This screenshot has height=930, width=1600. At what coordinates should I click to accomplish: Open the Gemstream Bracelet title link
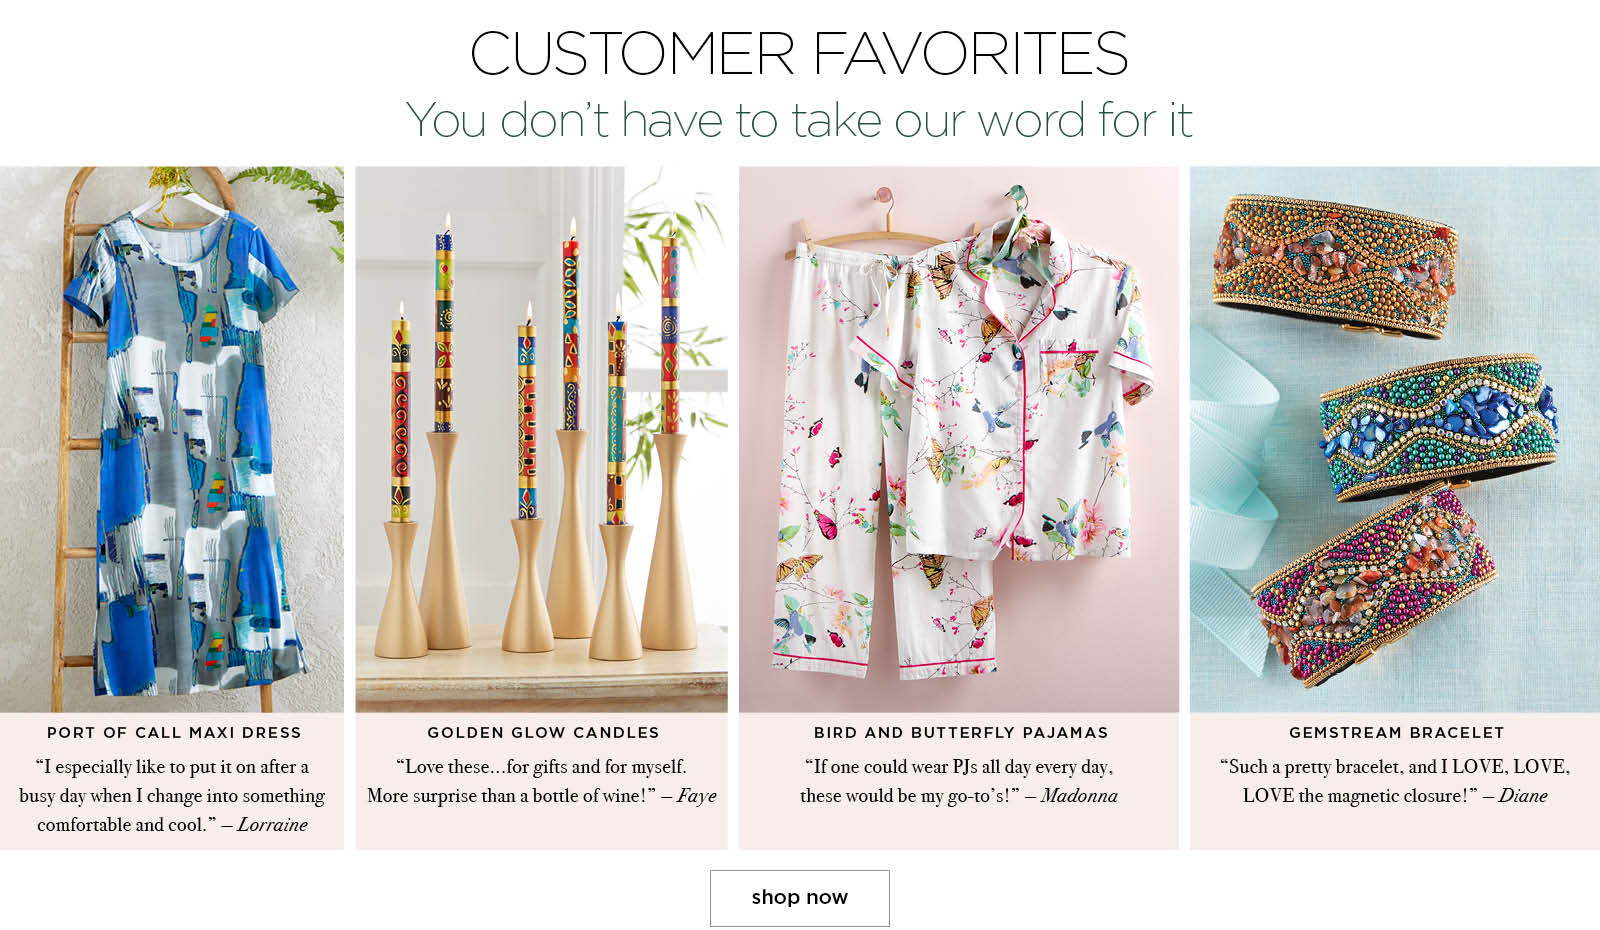click(x=1396, y=732)
